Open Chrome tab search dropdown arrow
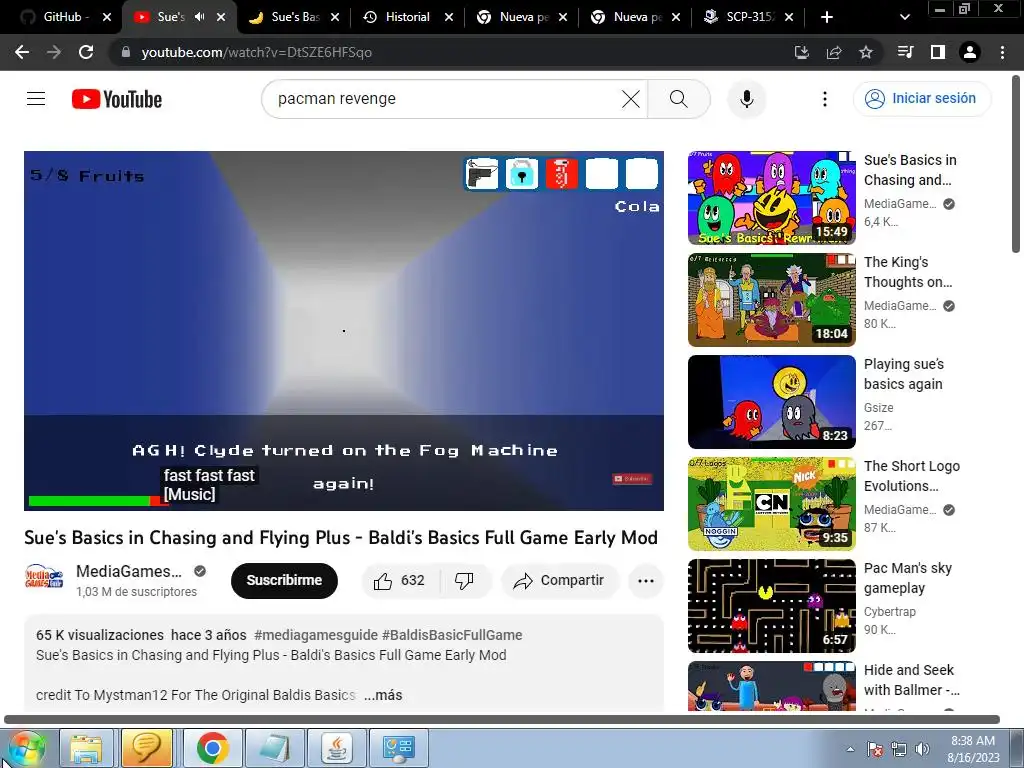Image resolution: width=1024 pixels, height=768 pixels. 904,17
